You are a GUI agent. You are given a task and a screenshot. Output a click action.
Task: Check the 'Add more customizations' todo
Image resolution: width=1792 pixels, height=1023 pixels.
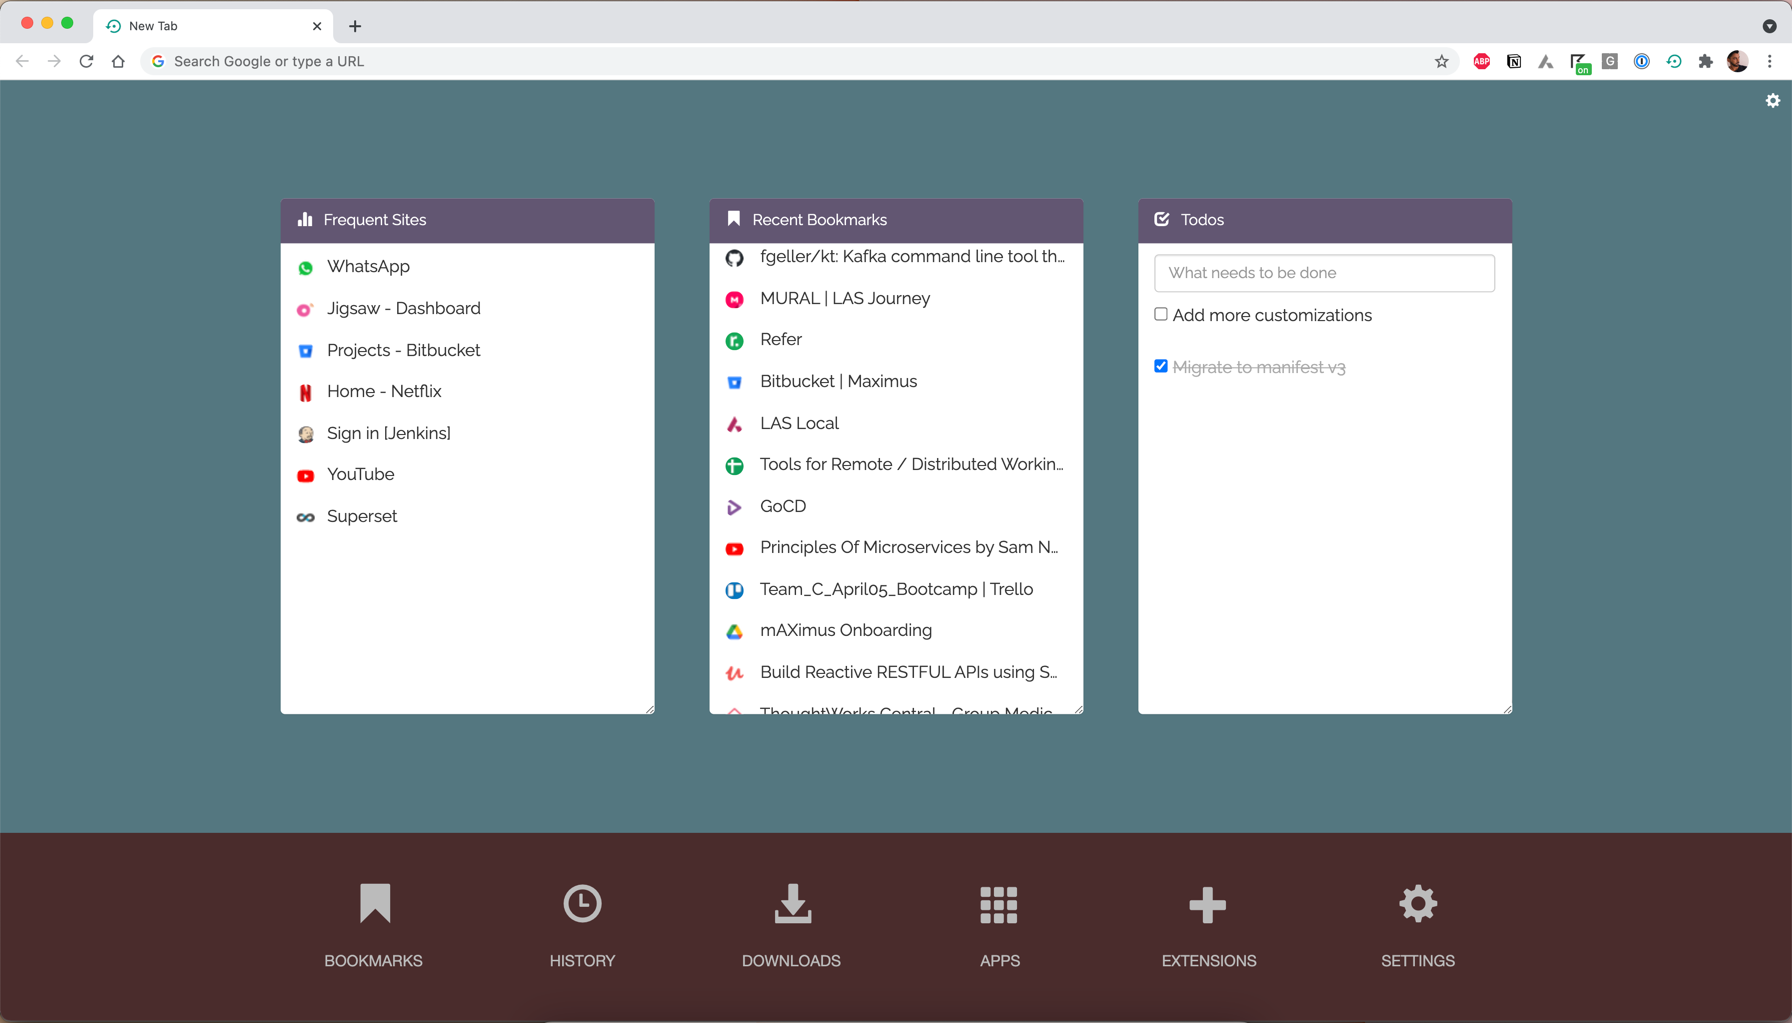(1161, 315)
